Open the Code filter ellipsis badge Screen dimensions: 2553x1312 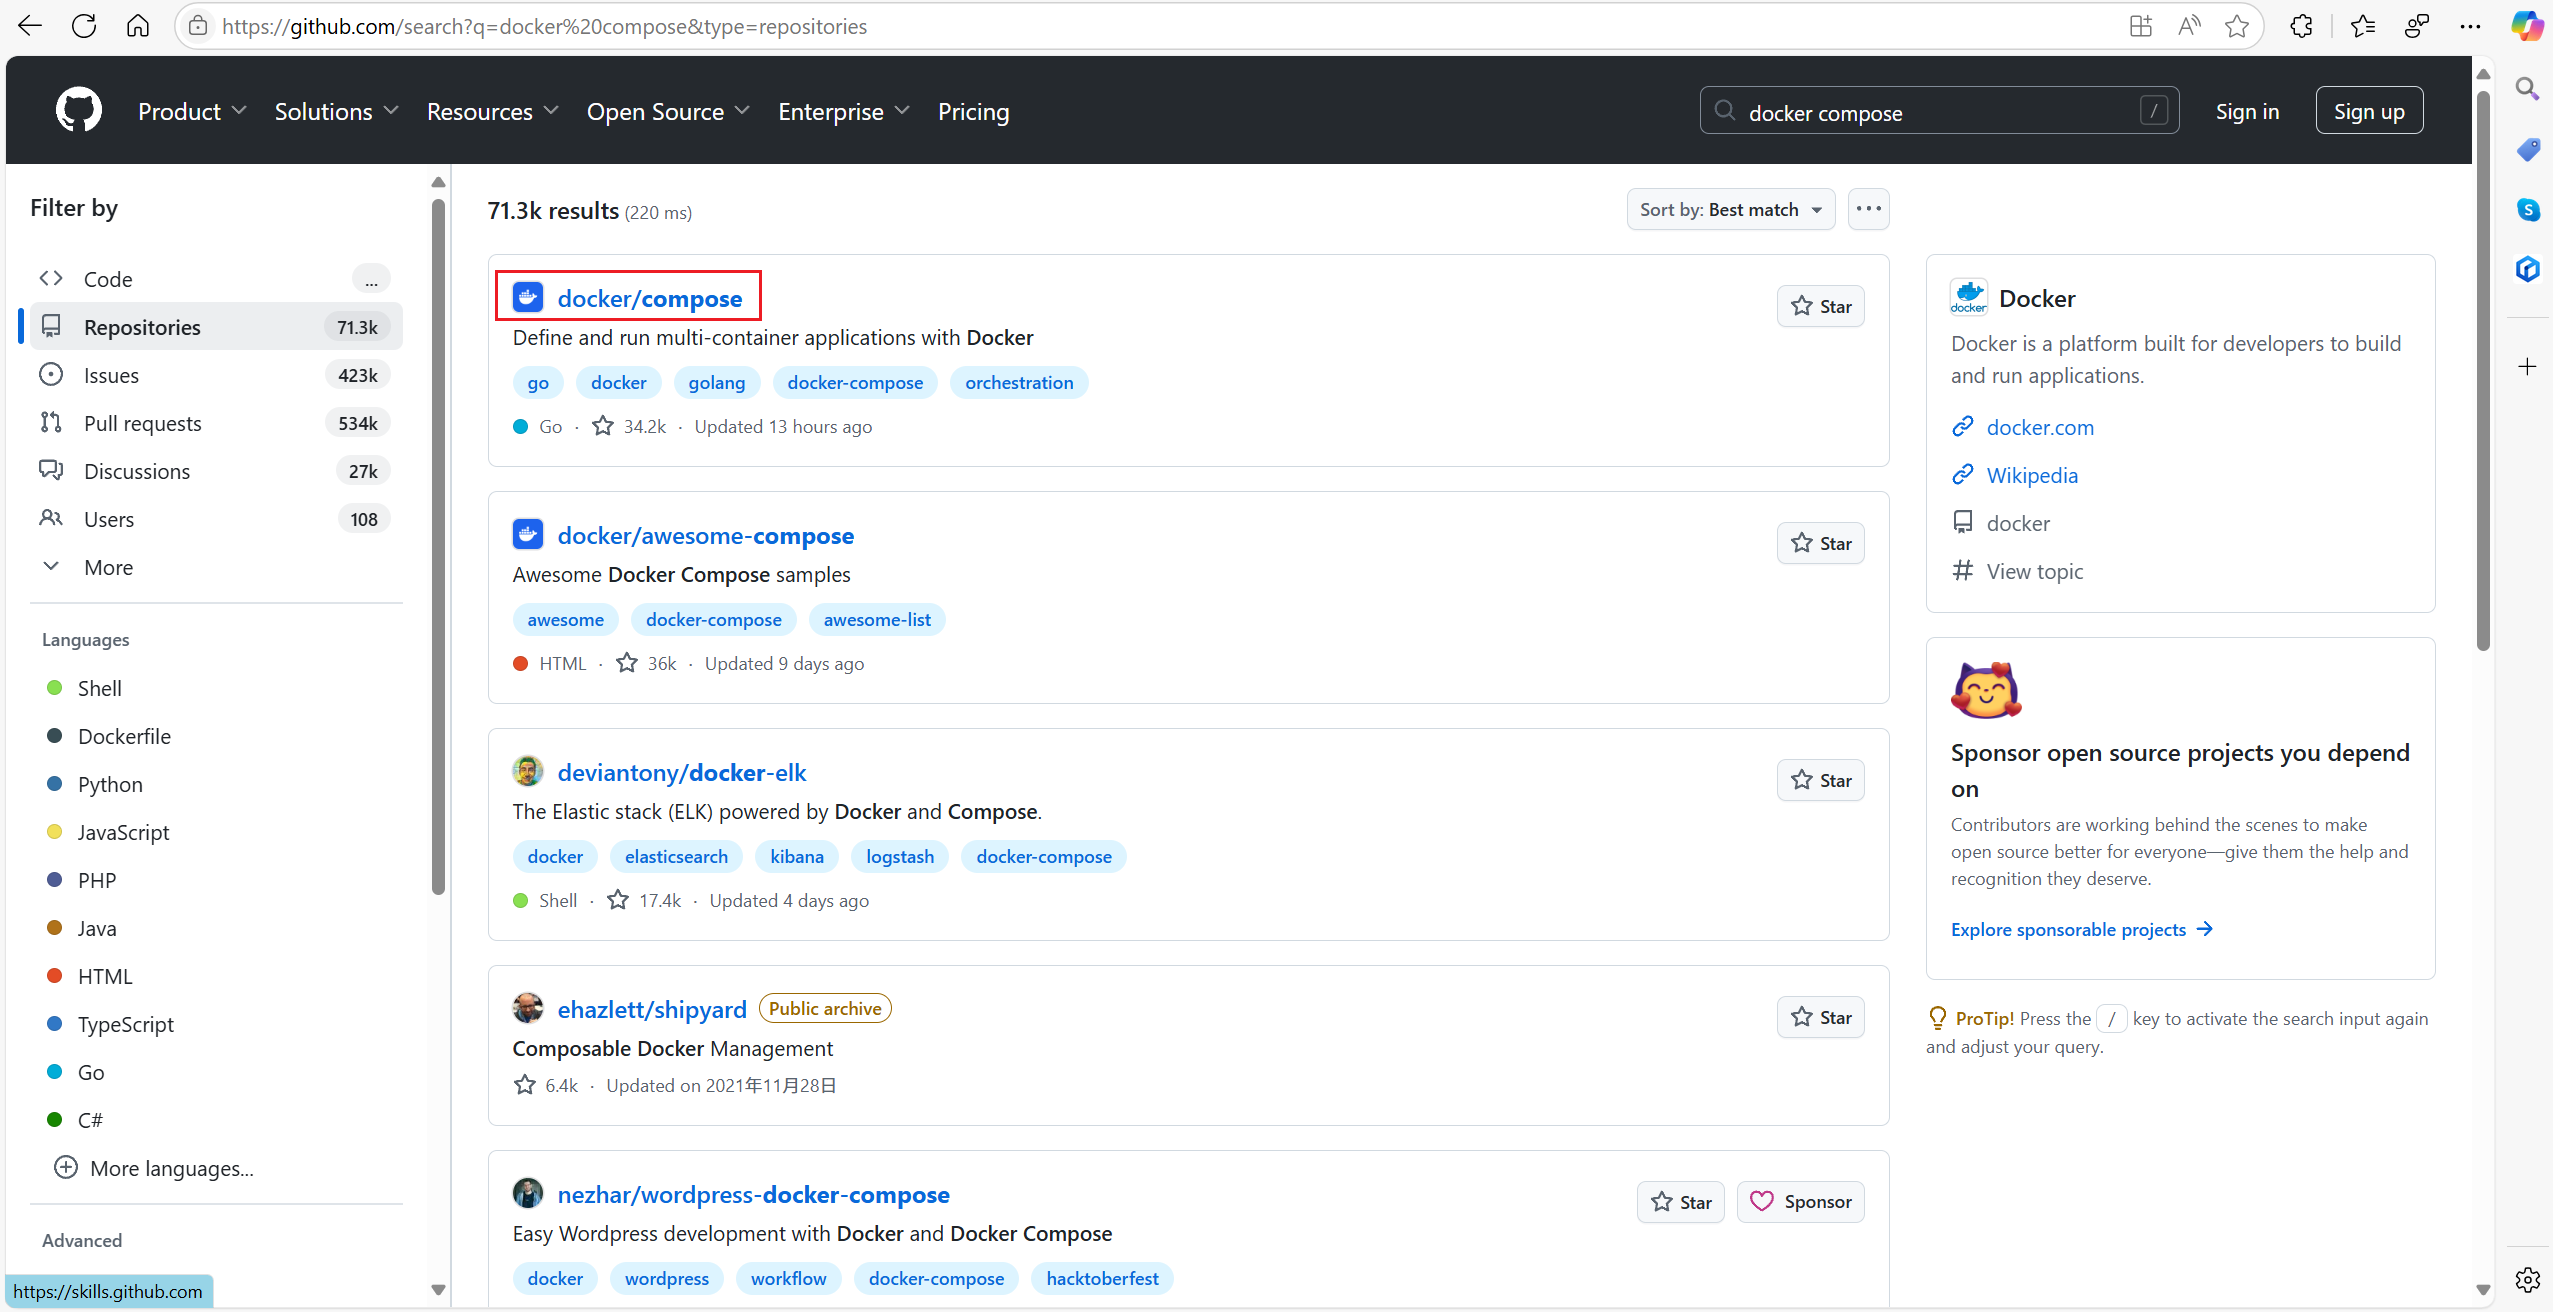tap(371, 279)
